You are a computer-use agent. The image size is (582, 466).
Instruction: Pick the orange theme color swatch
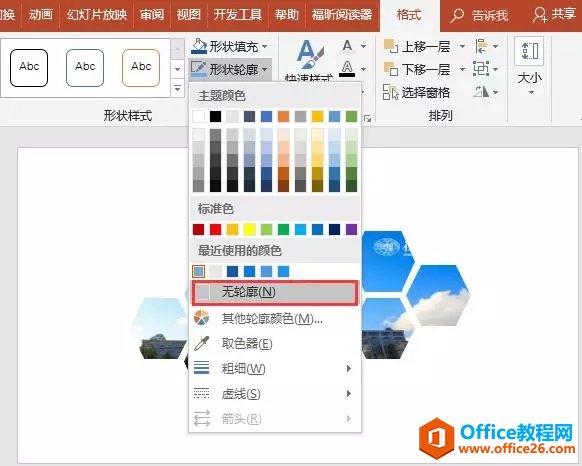point(284,116)
